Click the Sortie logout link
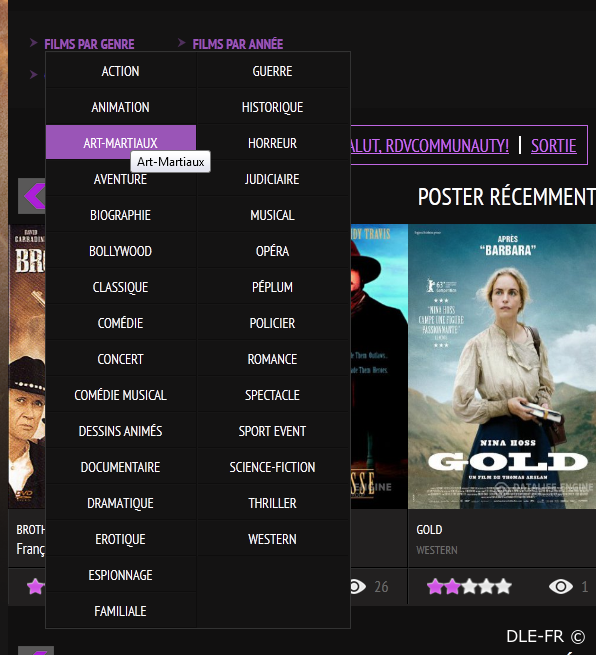Viewport: 596px width, 655px height. click(553, 146)
